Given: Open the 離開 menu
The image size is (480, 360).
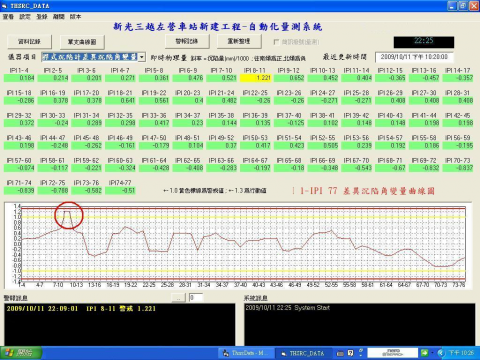Looking at the screenshot, I should (x=59, y=17).
